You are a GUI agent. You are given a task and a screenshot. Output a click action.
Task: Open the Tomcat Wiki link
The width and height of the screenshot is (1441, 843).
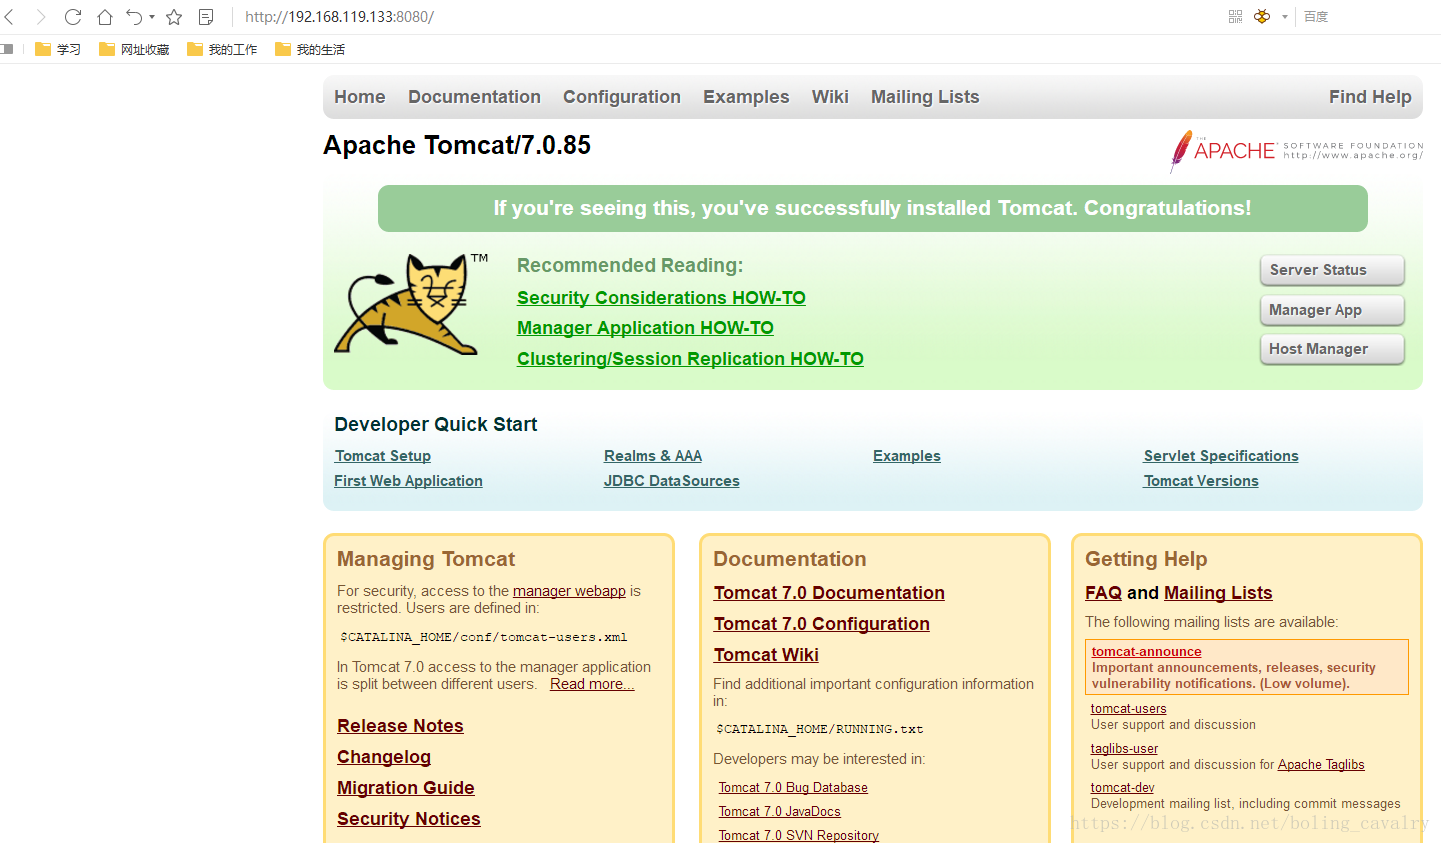[766, 655]
